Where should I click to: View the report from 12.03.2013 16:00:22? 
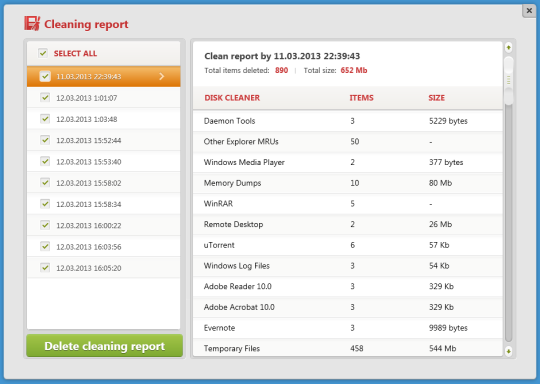pyautogui.click(x=104, y=226)
